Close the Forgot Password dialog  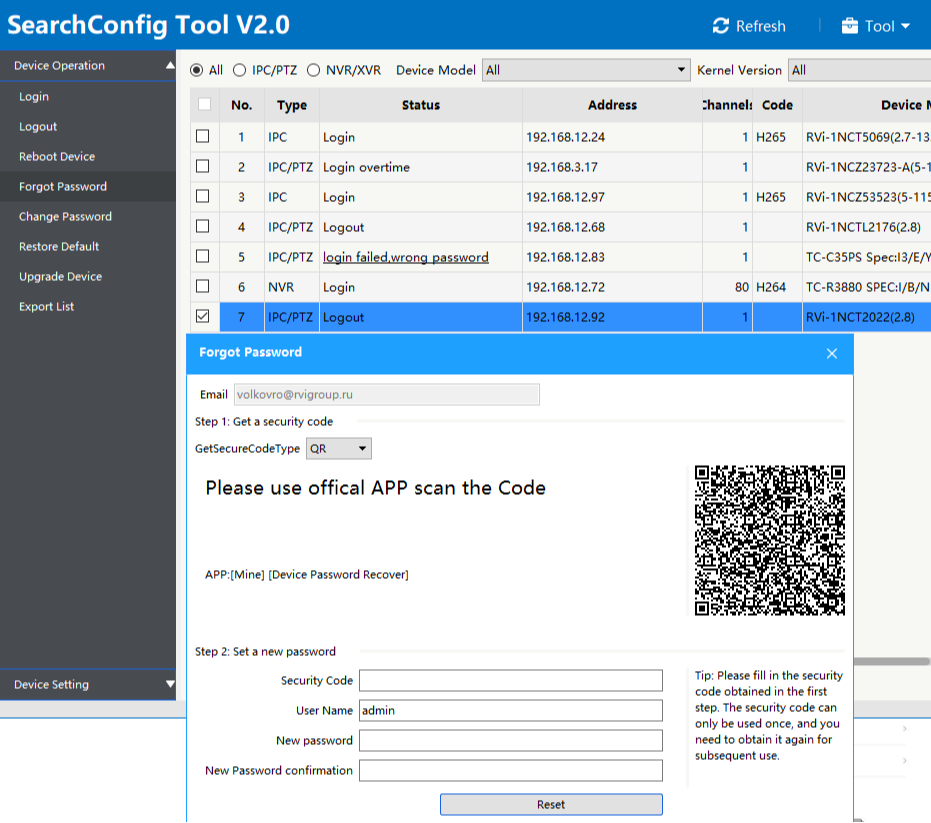coord(832,353)
